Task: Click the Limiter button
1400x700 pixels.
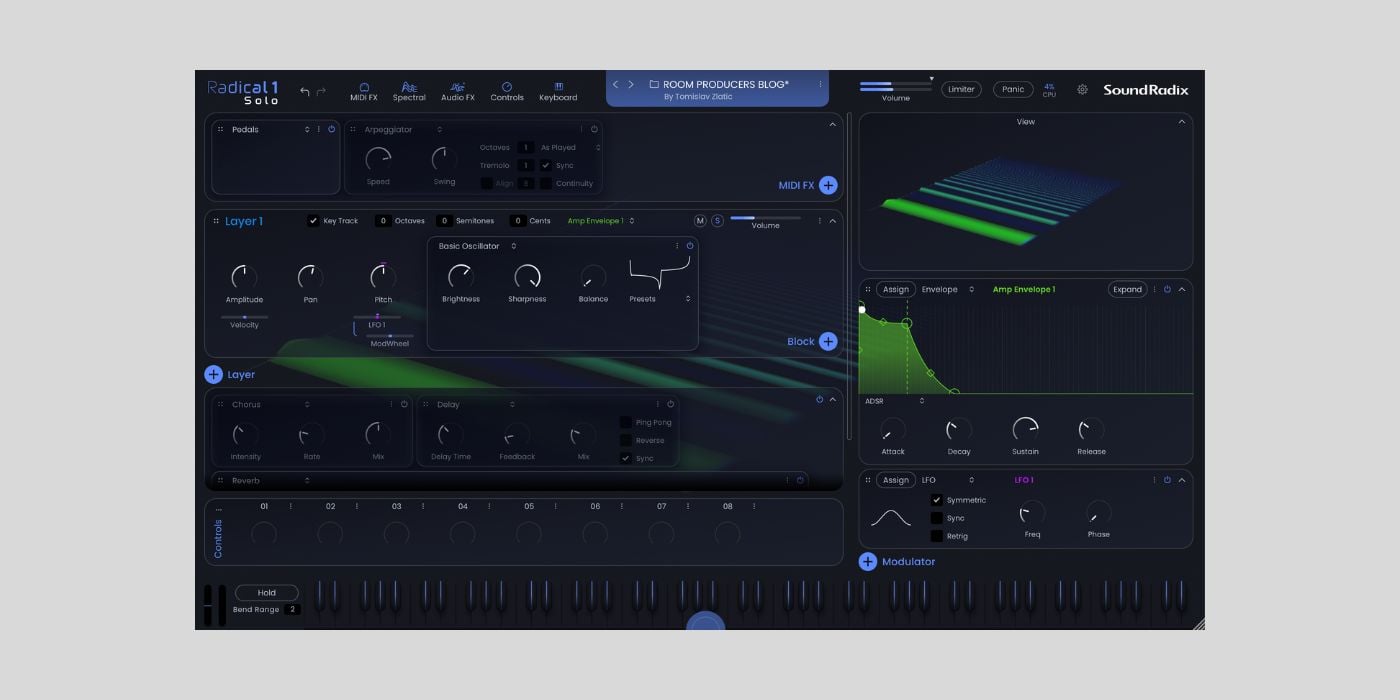Action: pyautogui.click(x=961, y=89)
